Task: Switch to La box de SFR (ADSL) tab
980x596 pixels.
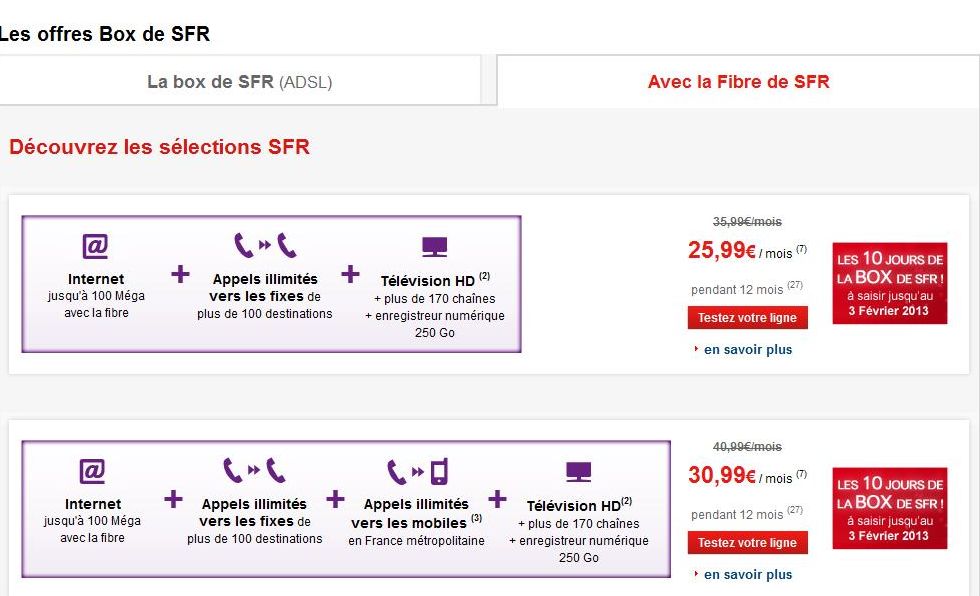Action: pos(240,81)
